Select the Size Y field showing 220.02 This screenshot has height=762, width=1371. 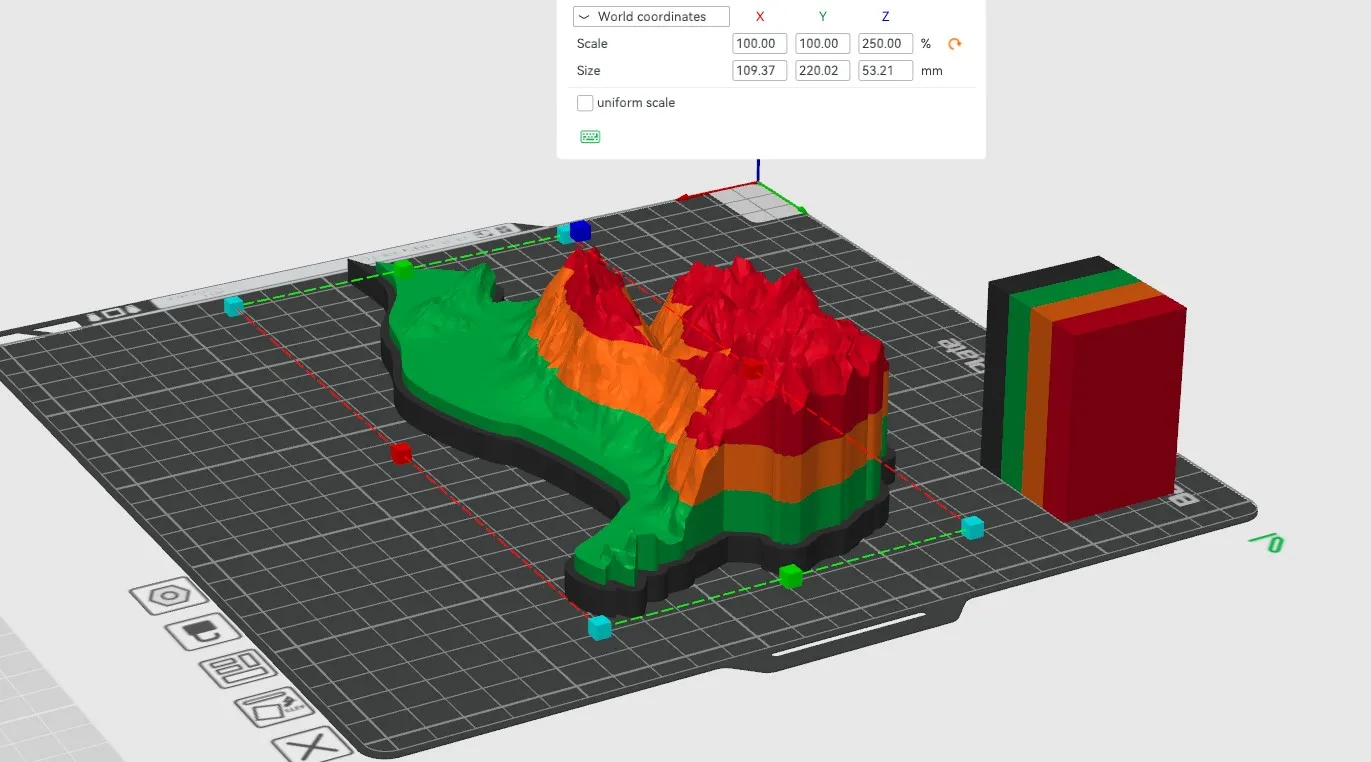(823, 71)
